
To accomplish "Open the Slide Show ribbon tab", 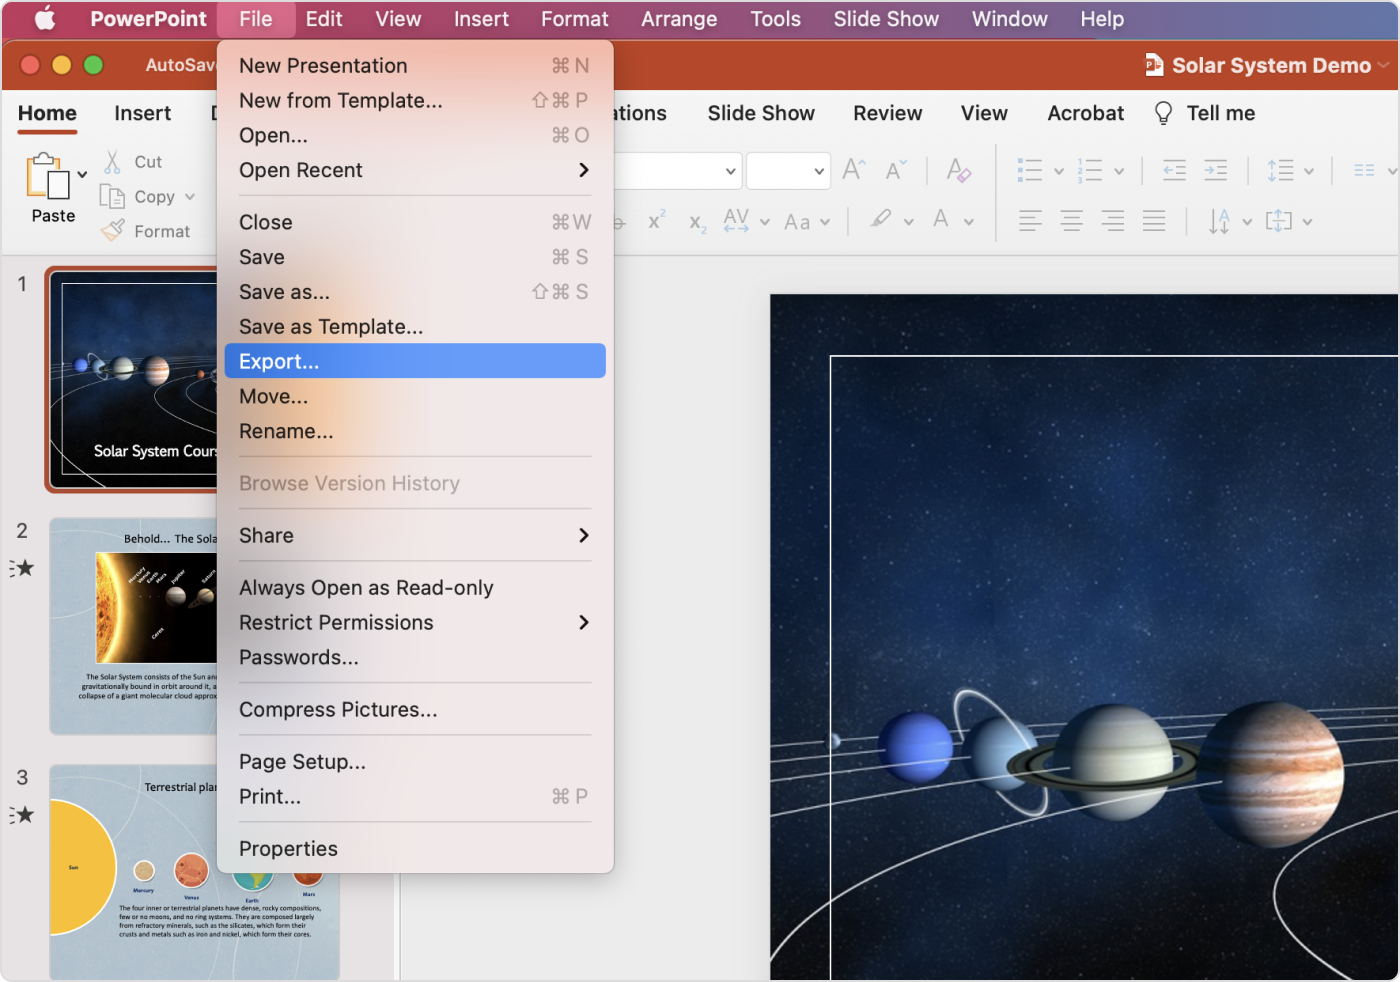I will [x=761, y=113].
